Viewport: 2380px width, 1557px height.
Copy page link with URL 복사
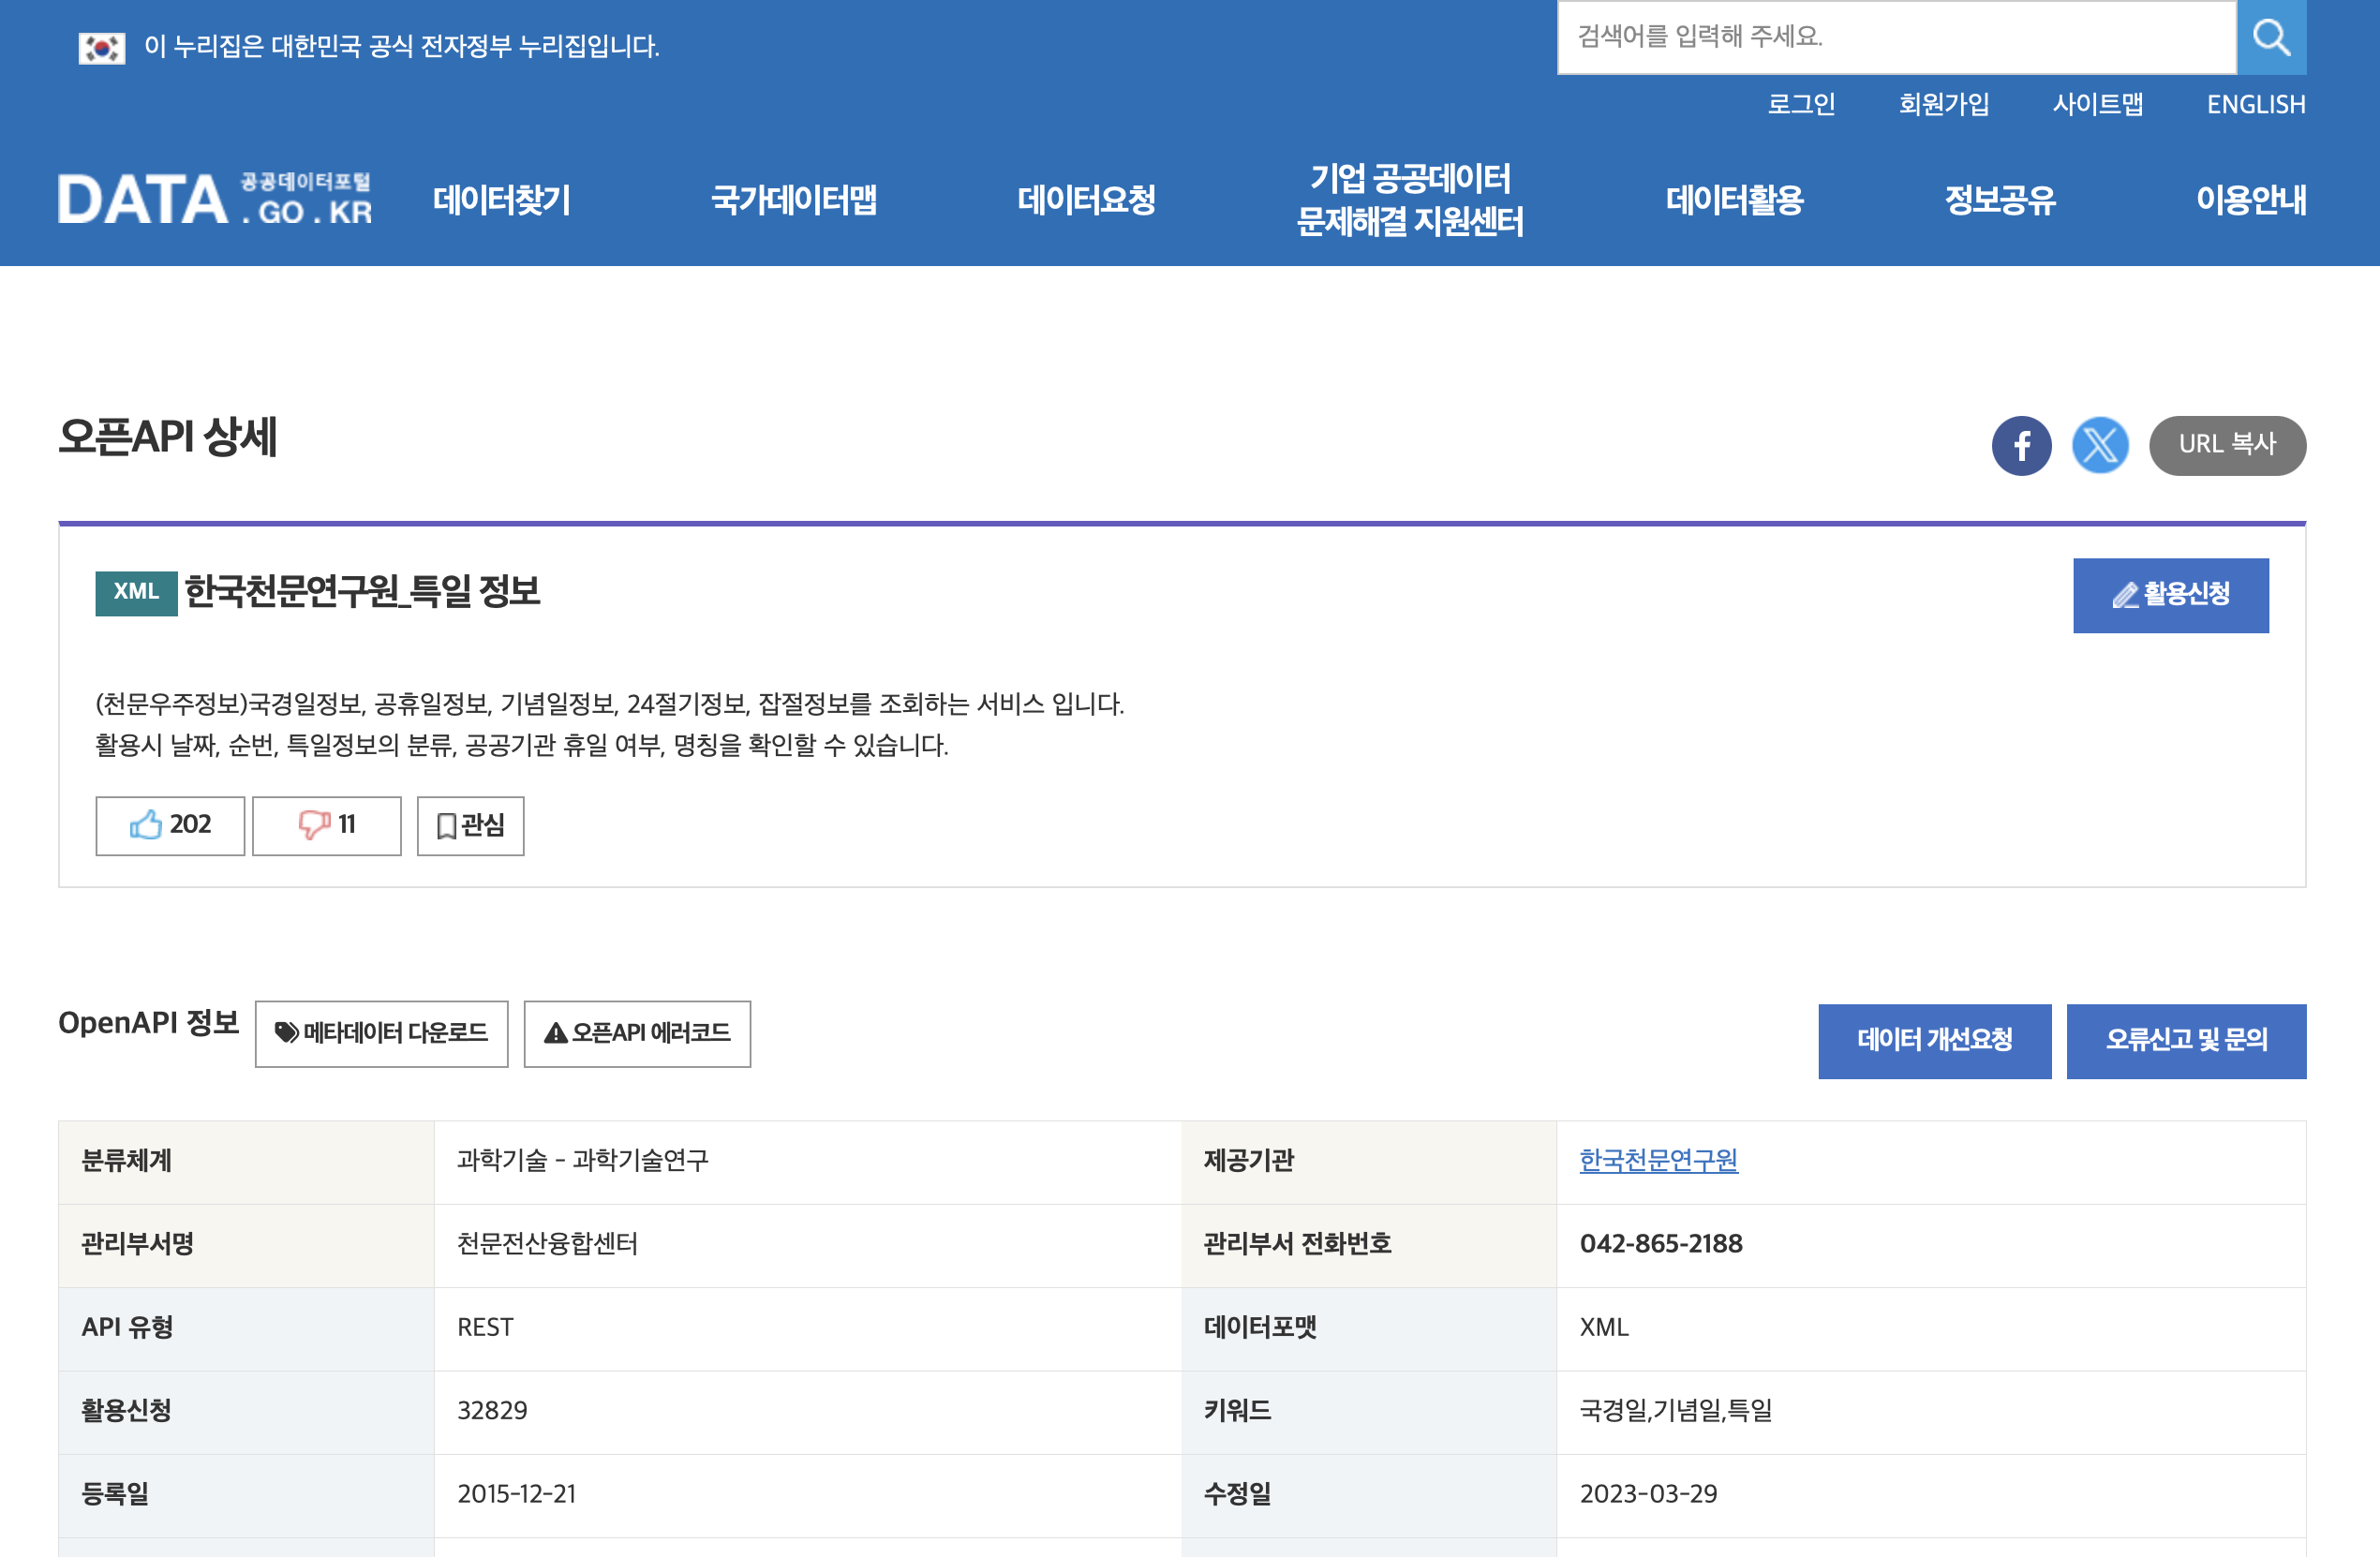pos(2227,445)
